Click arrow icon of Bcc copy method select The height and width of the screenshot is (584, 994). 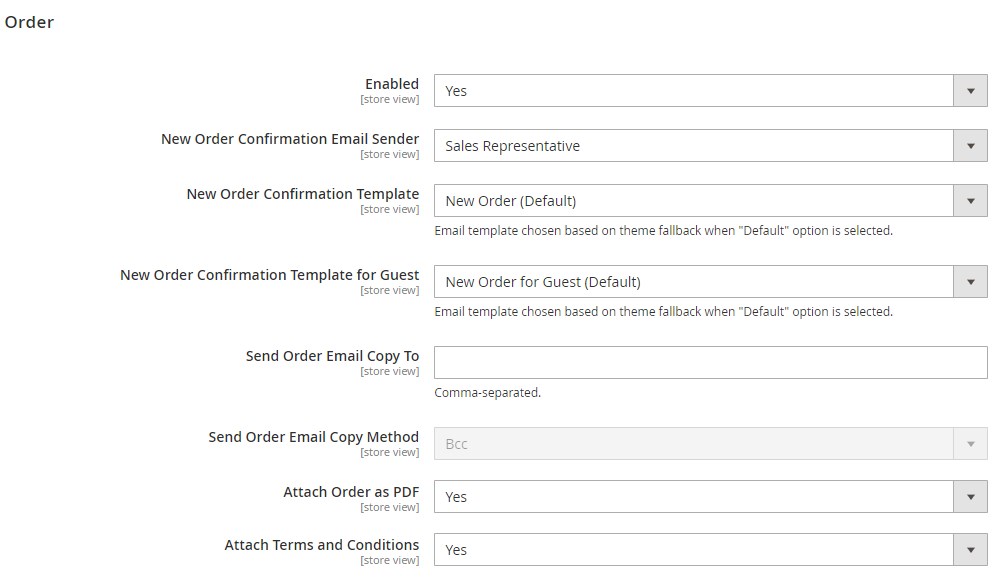click(970, 444)
